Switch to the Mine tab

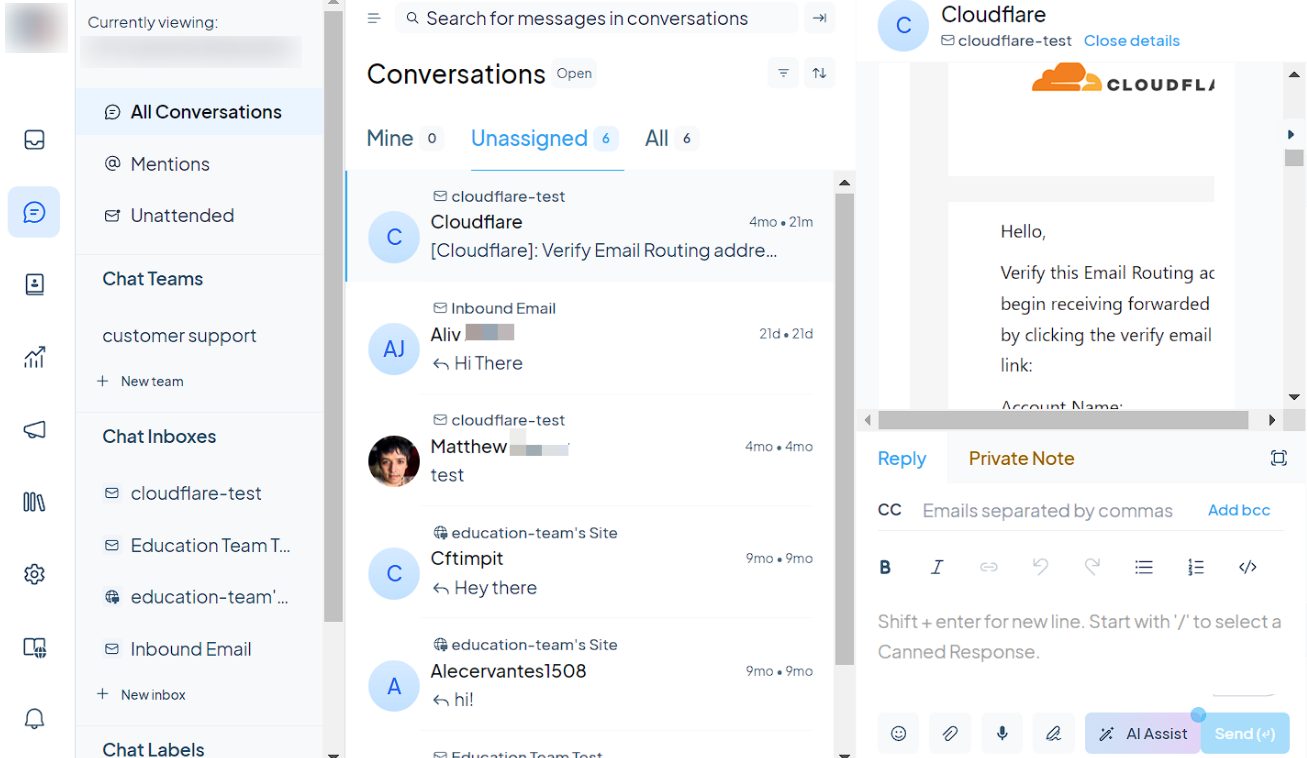[x=404, y=138]
